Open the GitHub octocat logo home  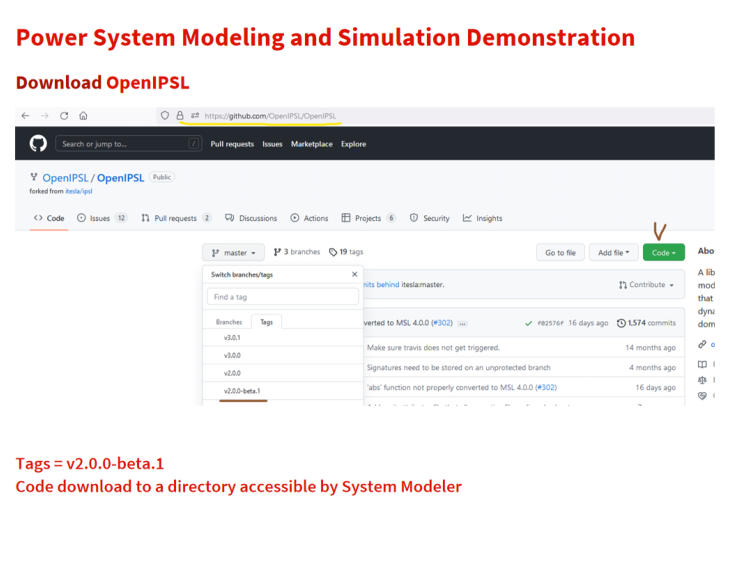coord(38,143)
